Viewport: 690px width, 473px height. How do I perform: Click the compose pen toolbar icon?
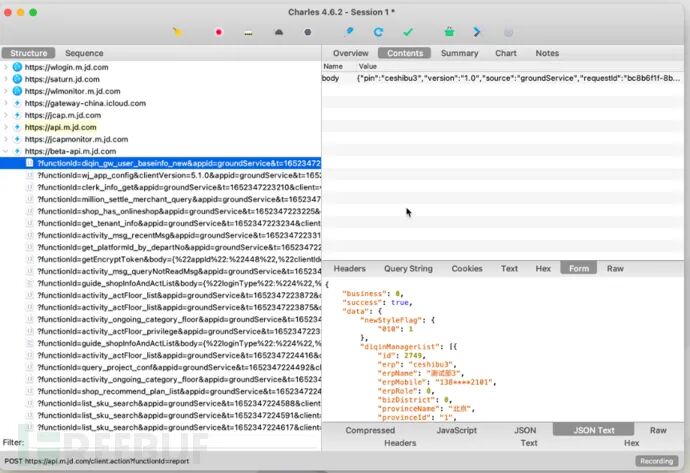pyautogui.click(x=349, y=32)
